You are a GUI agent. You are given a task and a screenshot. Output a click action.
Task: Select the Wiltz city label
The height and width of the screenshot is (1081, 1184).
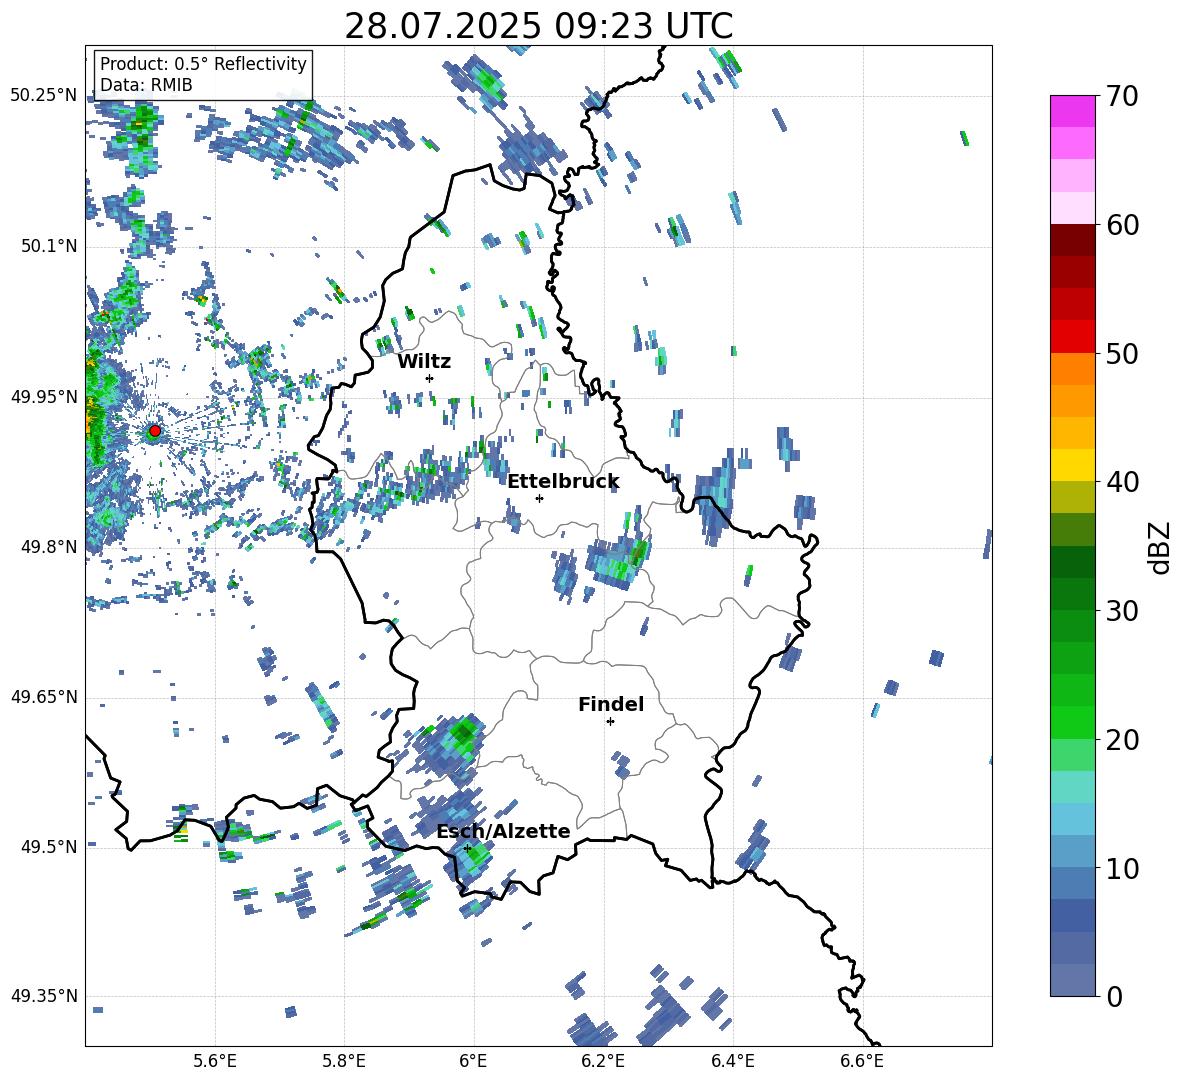(424, 362)
